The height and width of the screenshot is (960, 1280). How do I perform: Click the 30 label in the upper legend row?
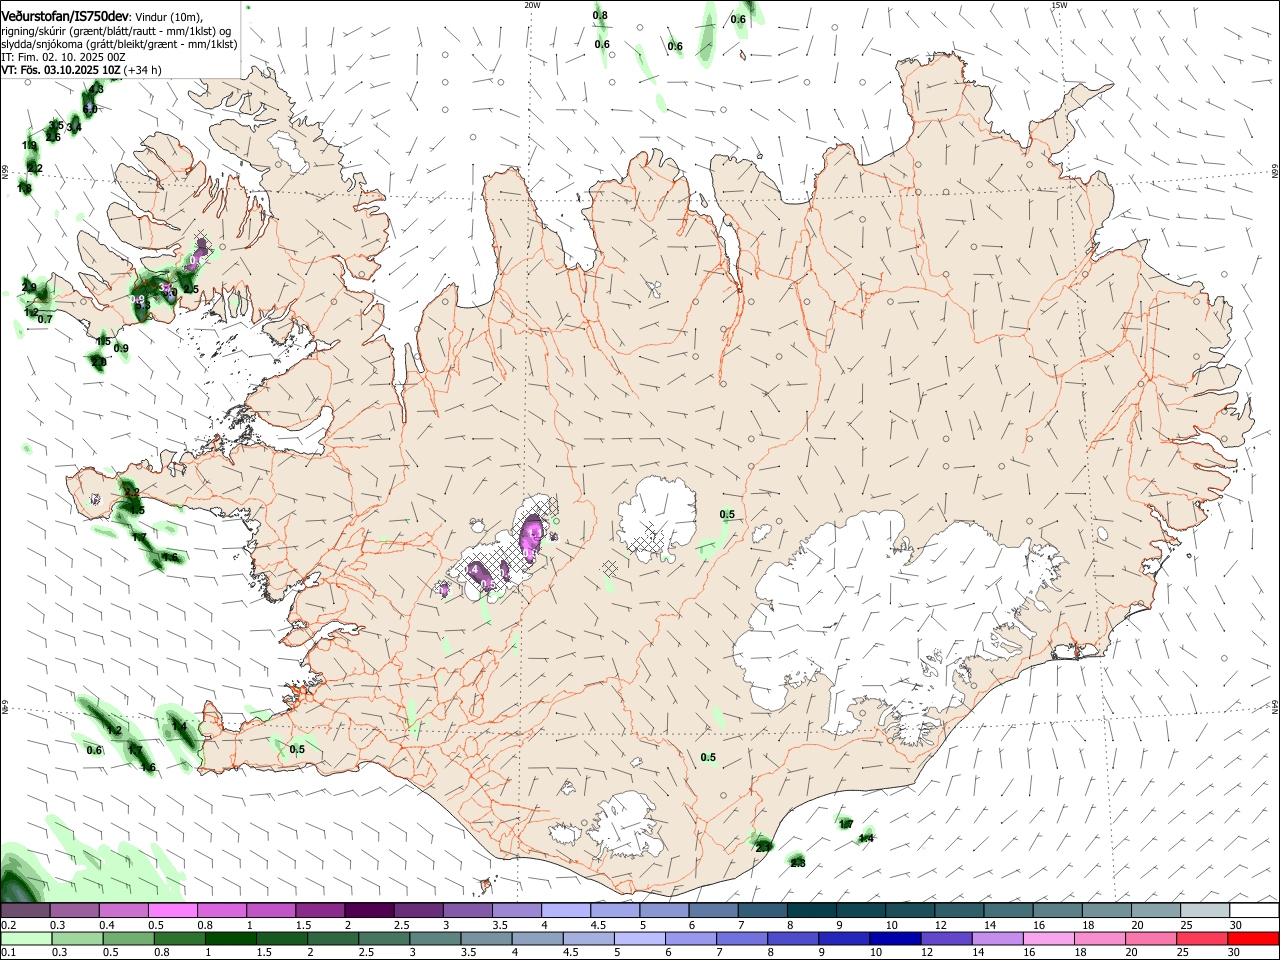(x=1235, y=926)
